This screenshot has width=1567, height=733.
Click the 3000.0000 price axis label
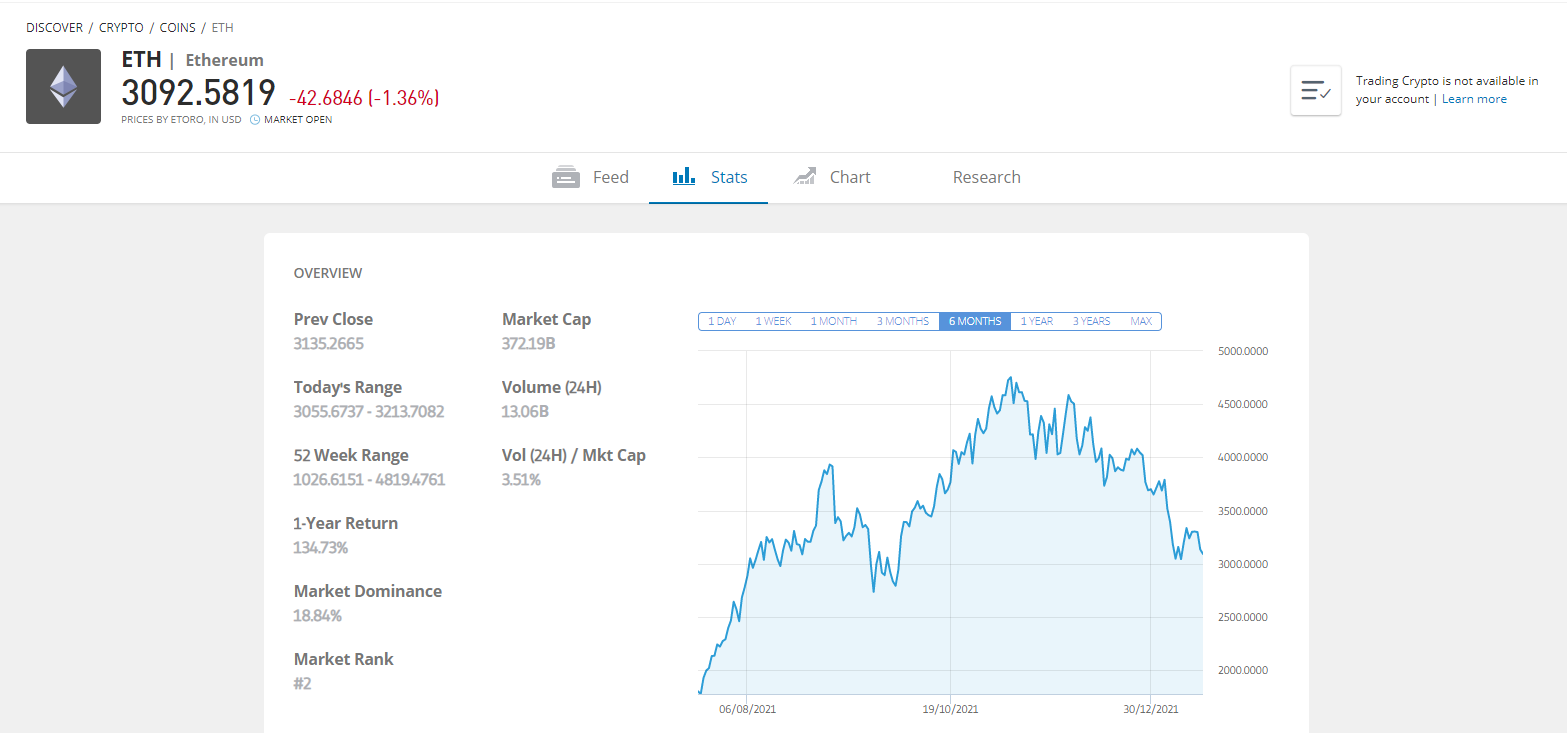coord(1242,564)
